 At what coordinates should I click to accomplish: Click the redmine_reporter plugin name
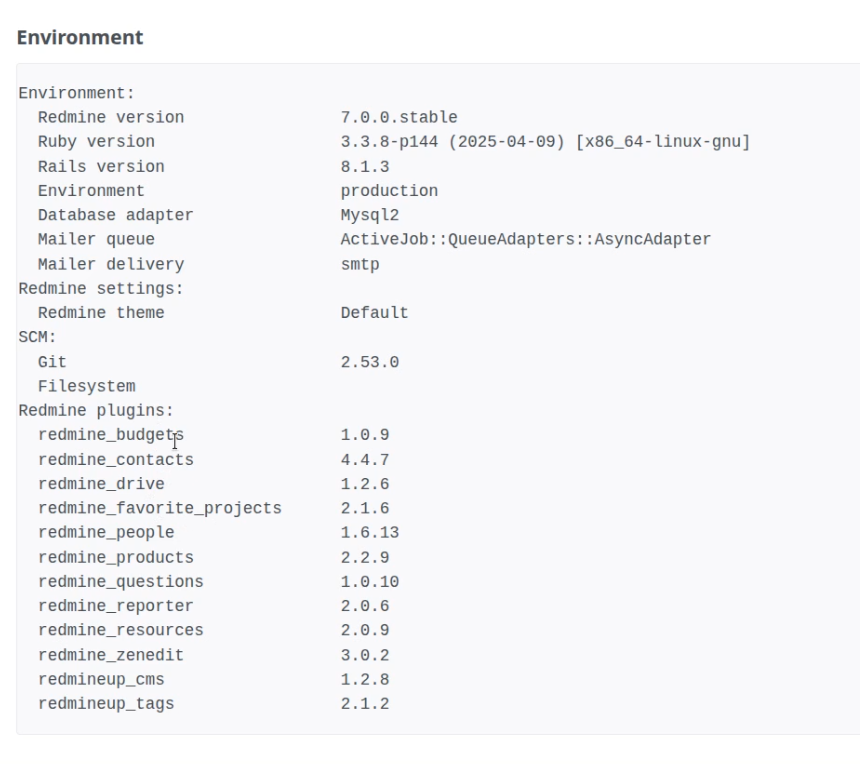(x=116, y=605)
